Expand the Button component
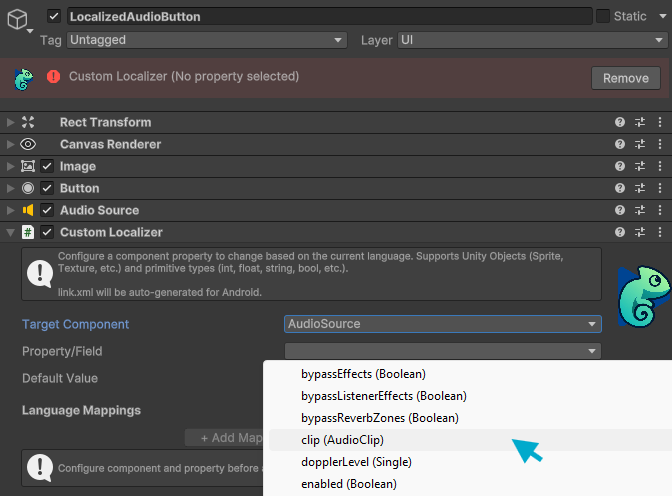The height and width of the screenshot is (496, 672). pos(10,188)
